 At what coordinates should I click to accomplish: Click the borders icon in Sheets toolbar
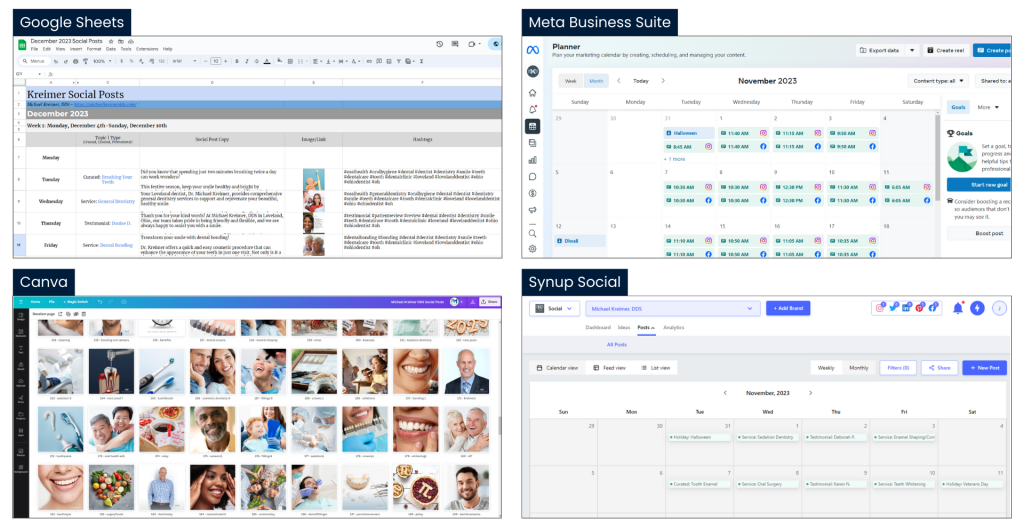click(x=290, y=61)
